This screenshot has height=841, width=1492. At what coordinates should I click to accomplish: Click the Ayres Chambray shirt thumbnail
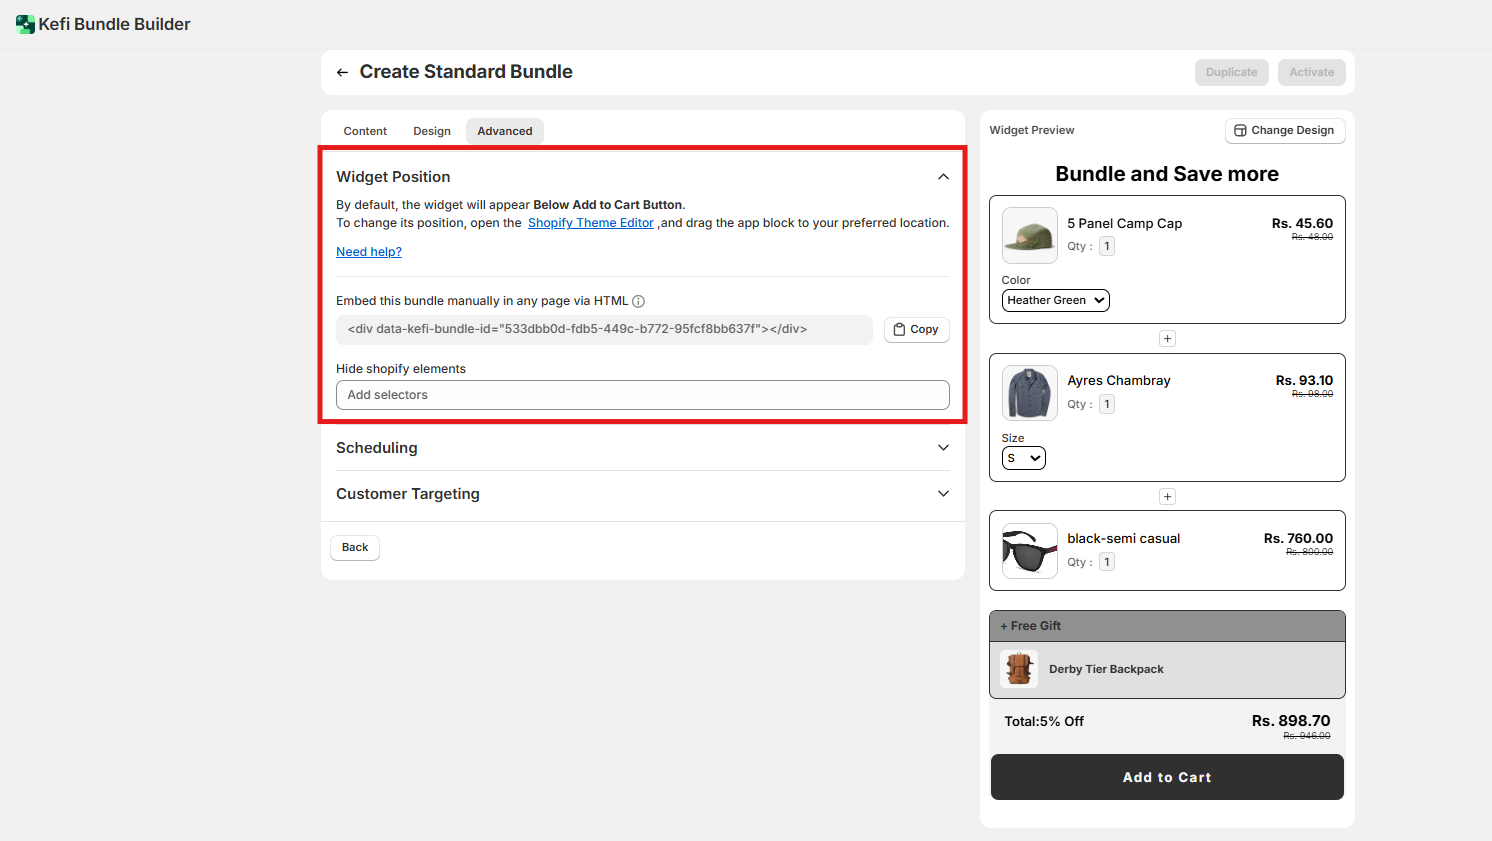[x=1029, y=393]
